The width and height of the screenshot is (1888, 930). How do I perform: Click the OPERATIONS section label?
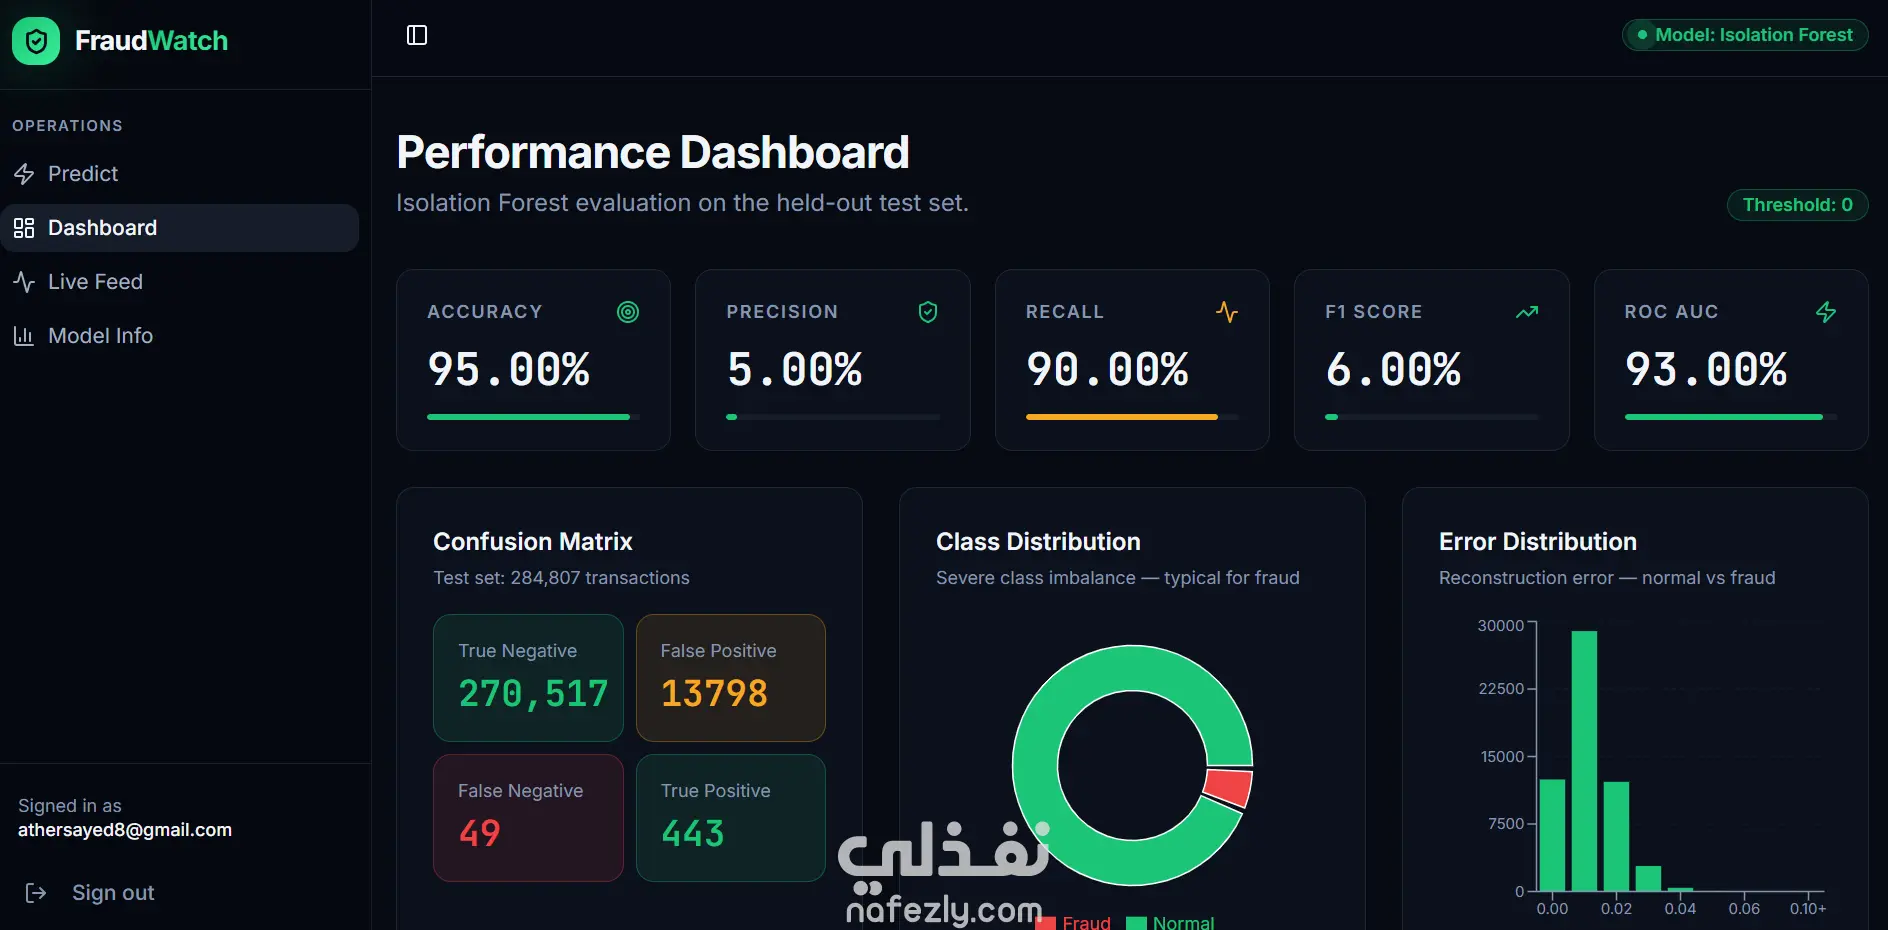(x=68, y=126)
